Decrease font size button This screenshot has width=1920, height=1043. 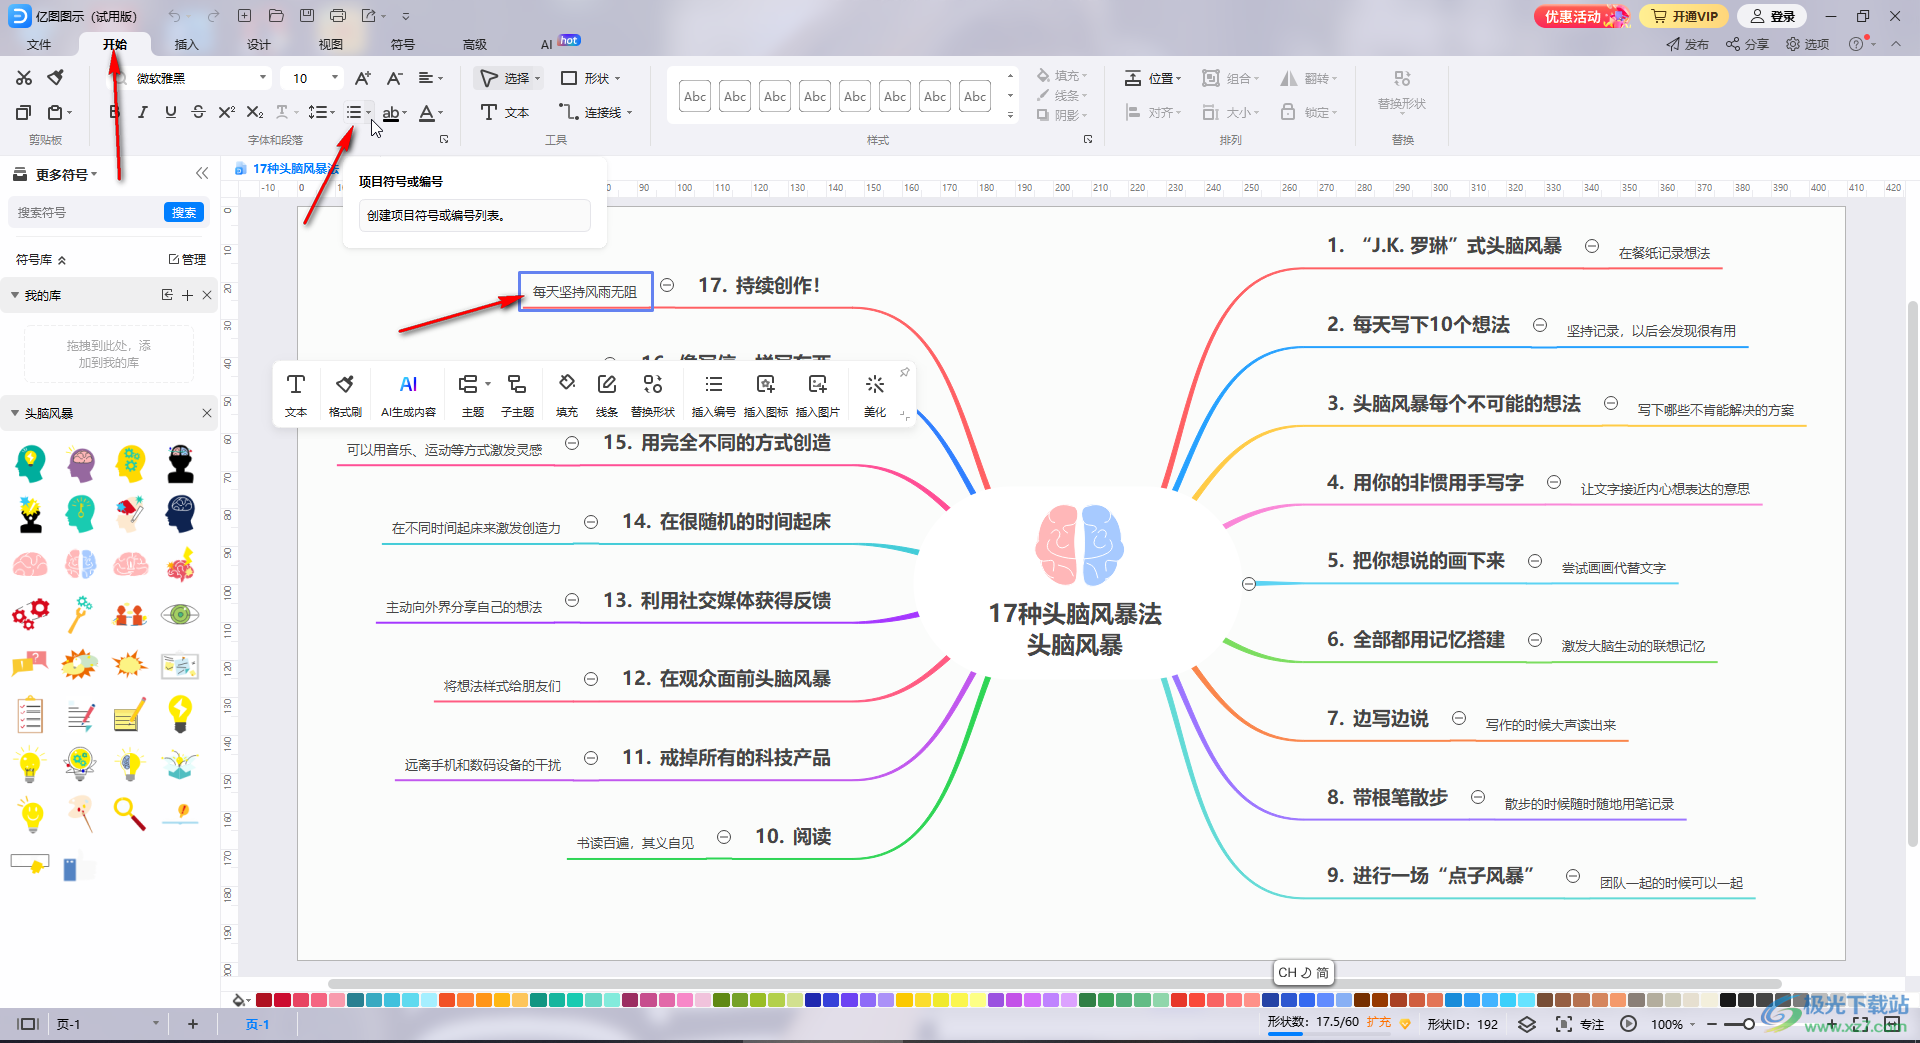coord(395,78)
